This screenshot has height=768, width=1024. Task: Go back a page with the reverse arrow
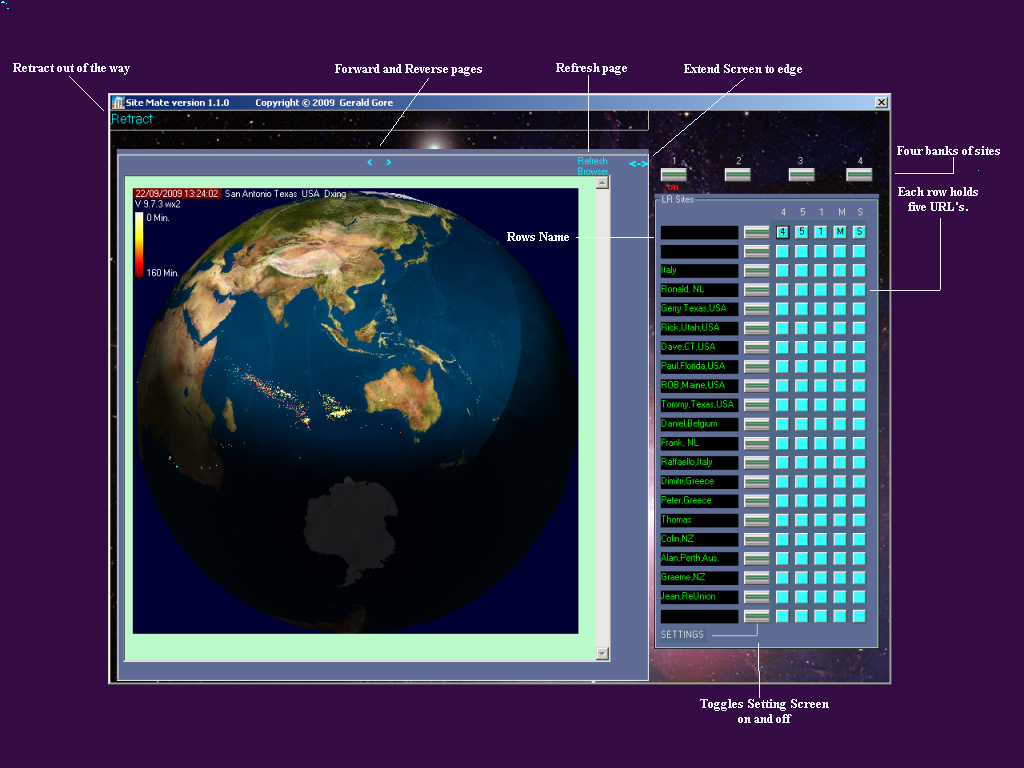[x=370, y=162]
